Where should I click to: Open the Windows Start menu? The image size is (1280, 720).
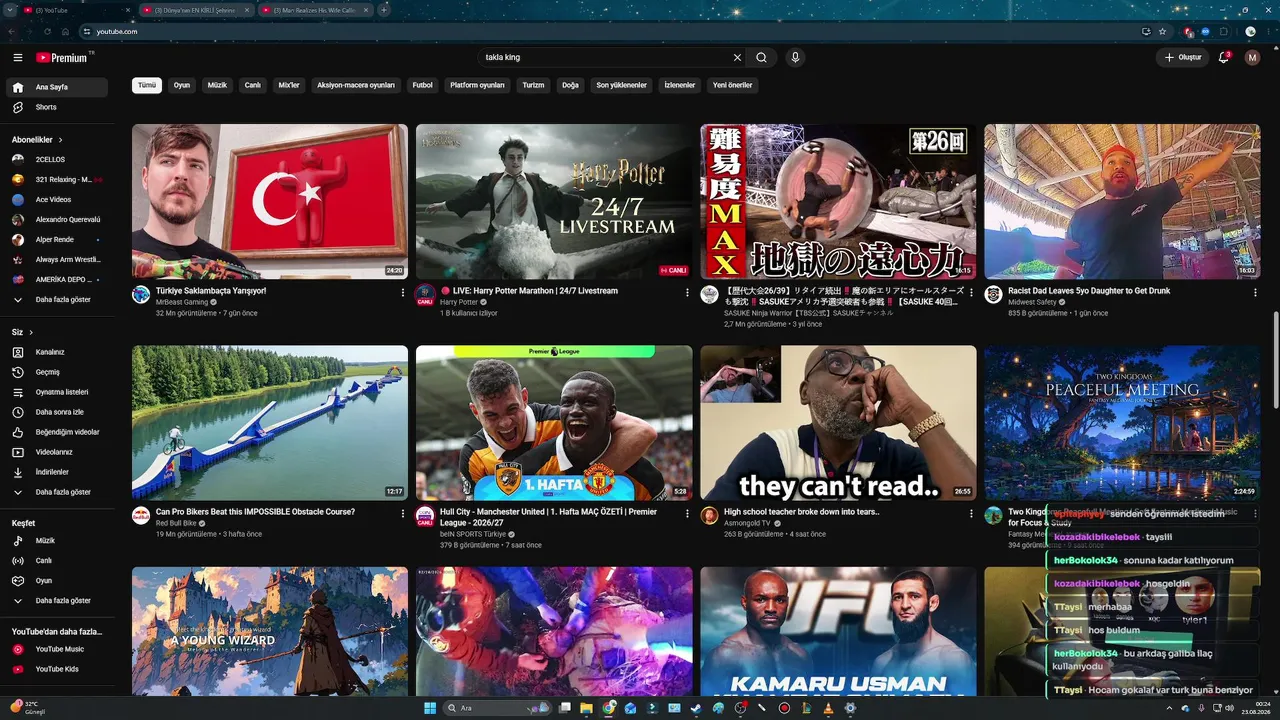430,708
